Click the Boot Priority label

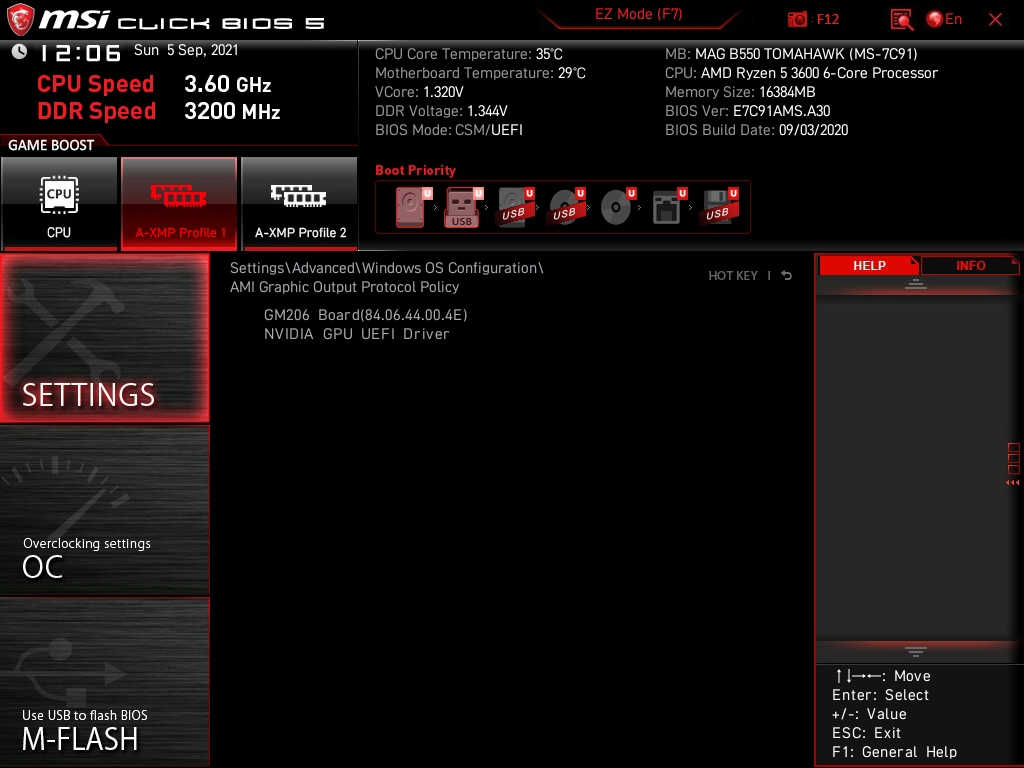[415, 170]
